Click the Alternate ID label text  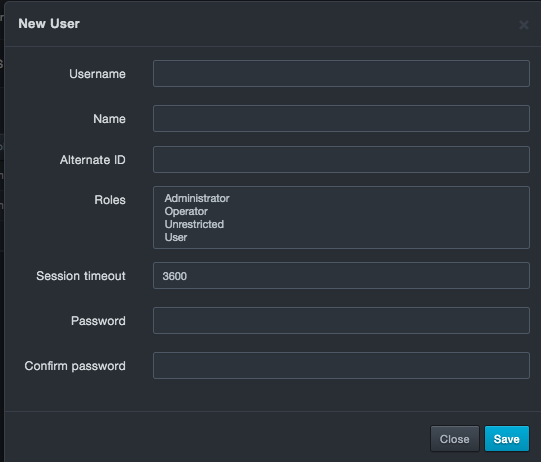click(92, 160)
